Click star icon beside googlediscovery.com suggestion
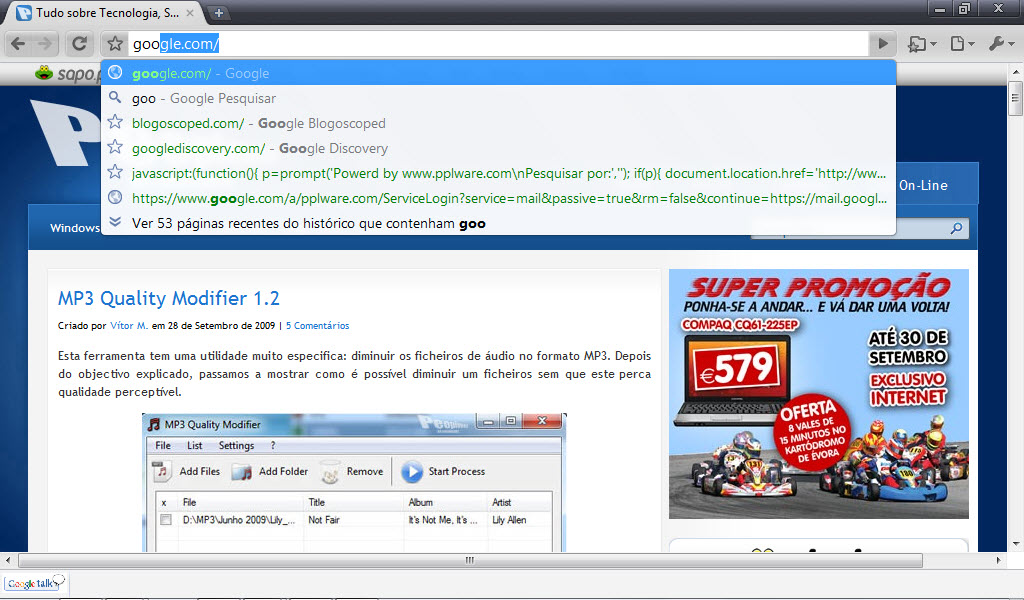This screenshot has width=1024, height=600. 115,146
